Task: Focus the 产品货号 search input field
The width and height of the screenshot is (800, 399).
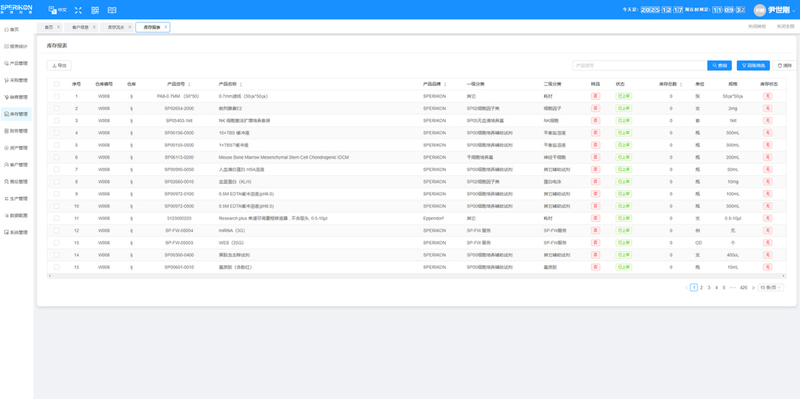Action: click(640, 65)
